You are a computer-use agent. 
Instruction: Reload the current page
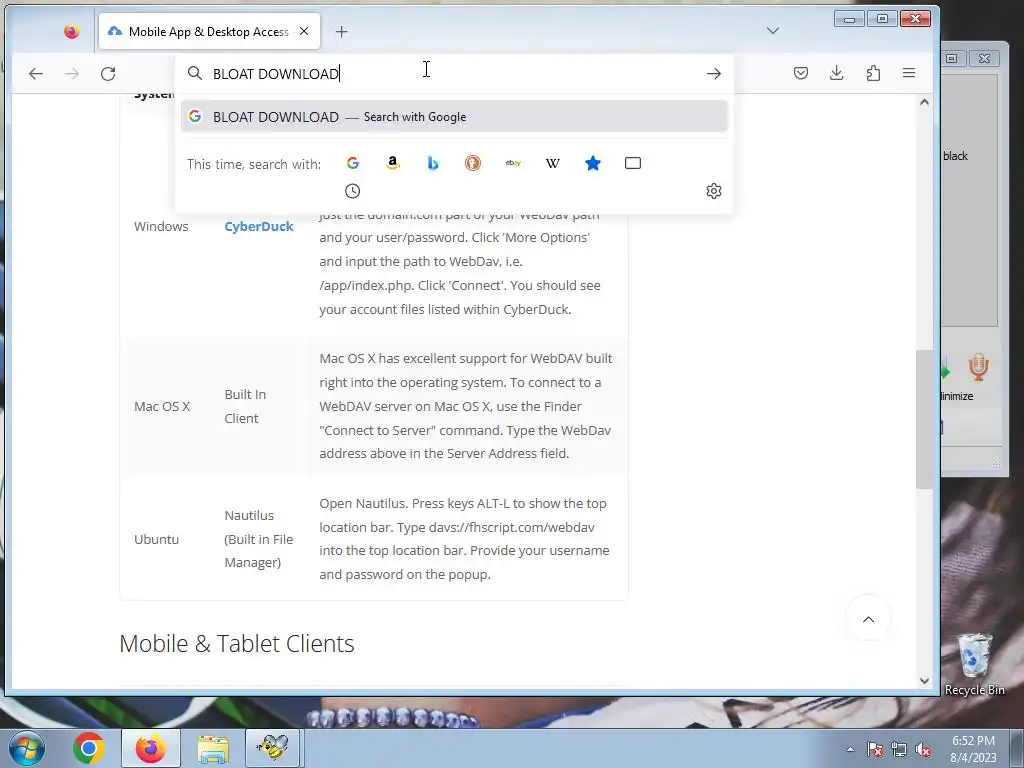[108, 74]
